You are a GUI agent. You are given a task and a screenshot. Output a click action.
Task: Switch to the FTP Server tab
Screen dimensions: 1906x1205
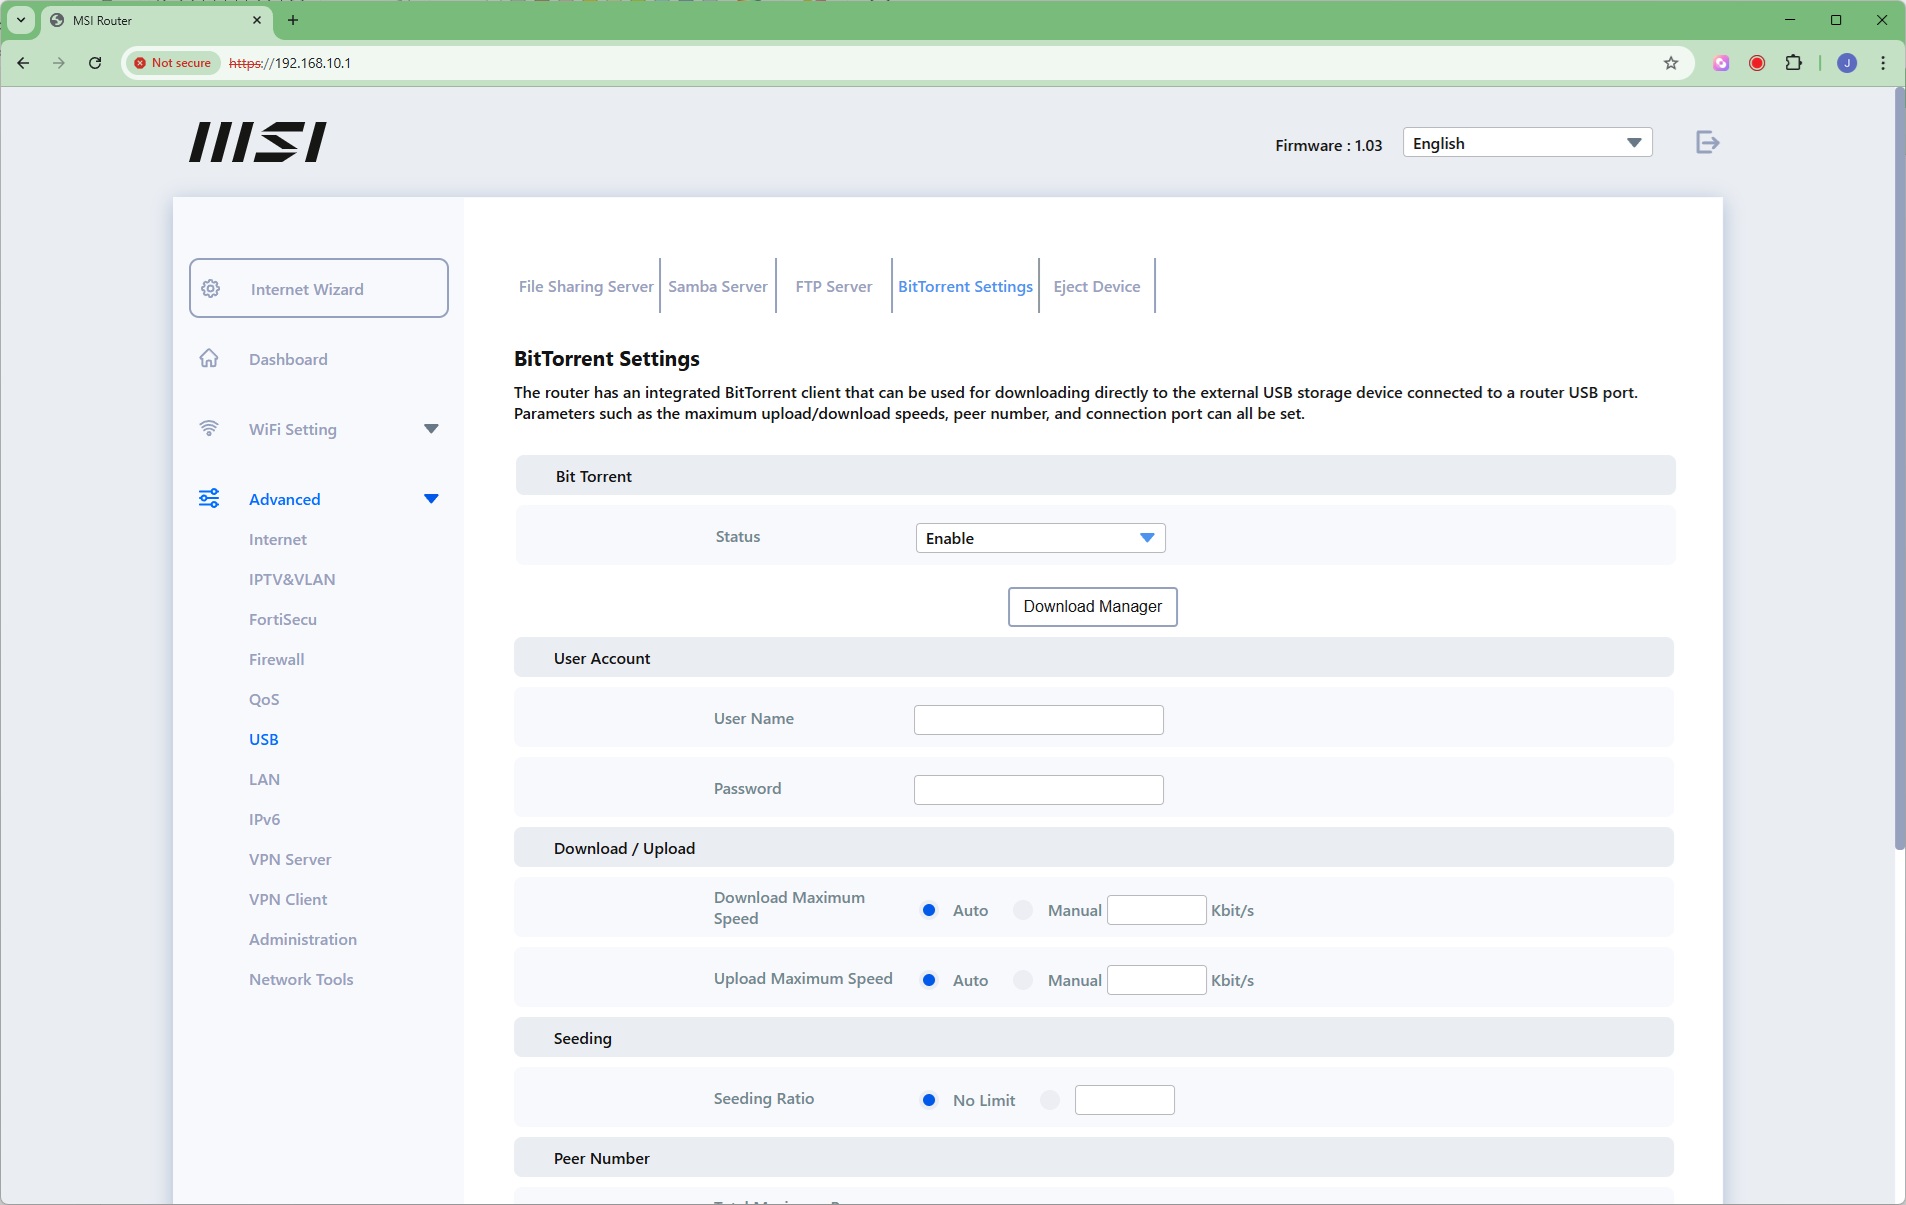point(833,287)
